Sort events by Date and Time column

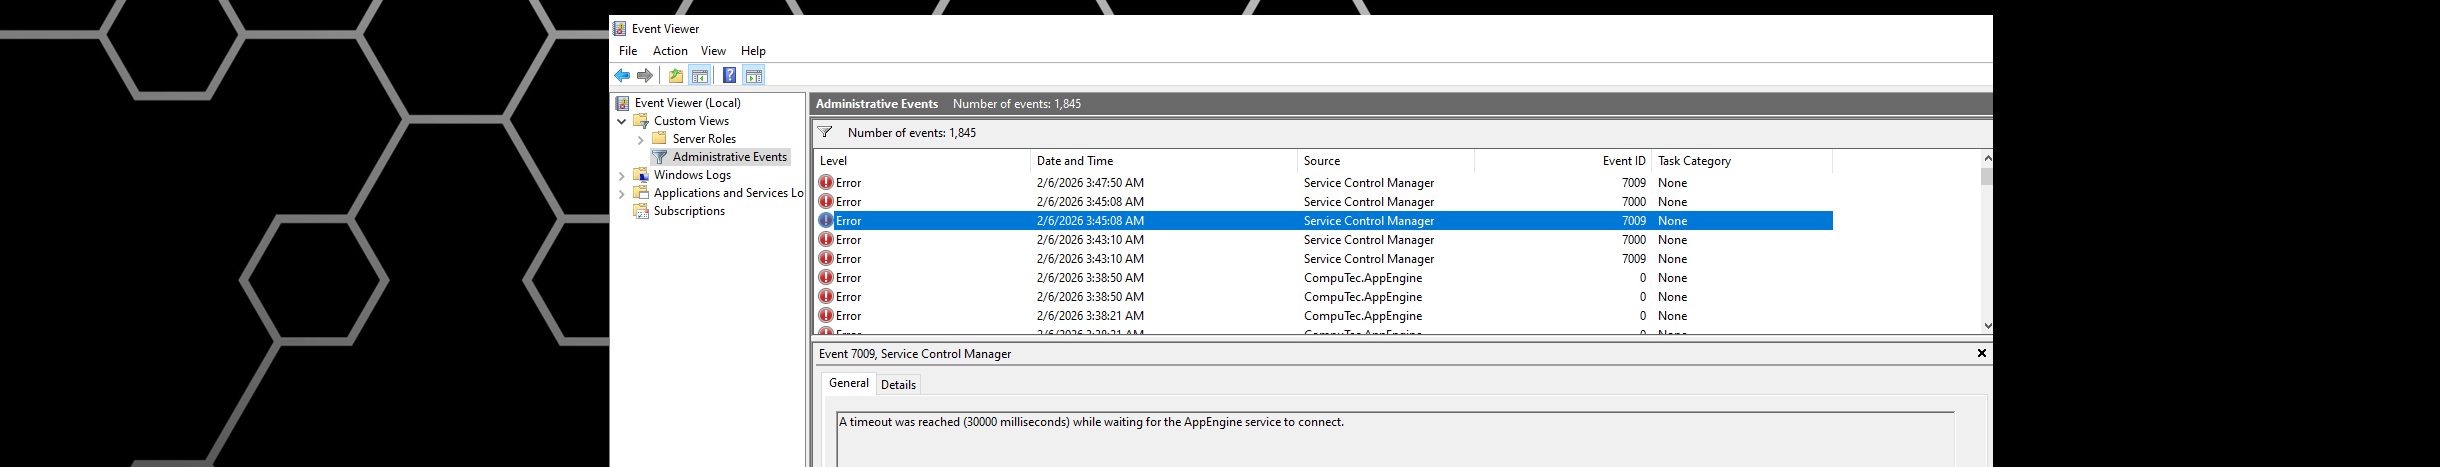(x=1074, y=161)
